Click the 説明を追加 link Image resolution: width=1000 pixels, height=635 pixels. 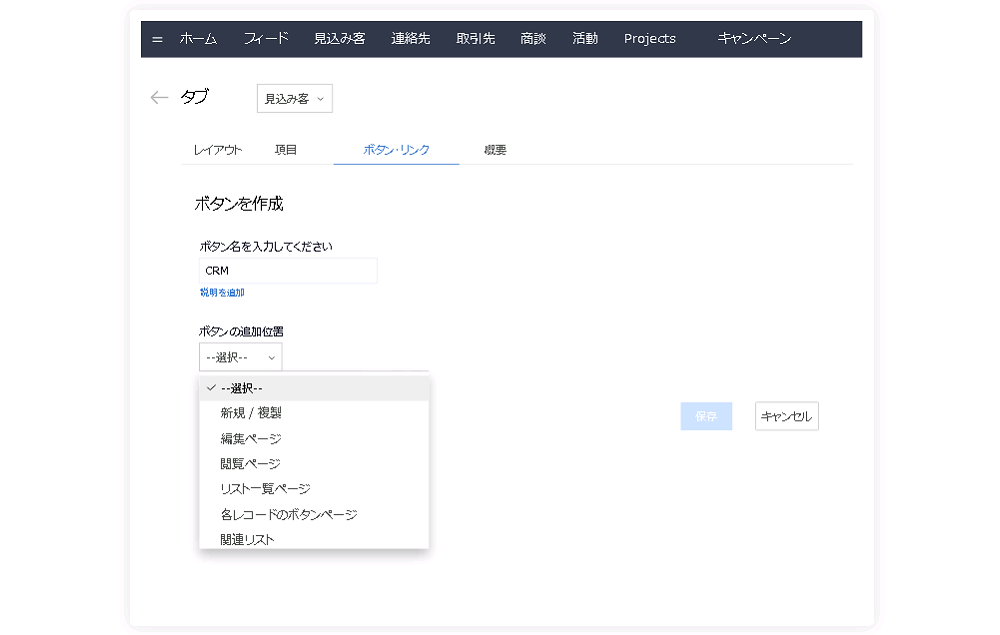pyautogui.click(x=222, y=293)
